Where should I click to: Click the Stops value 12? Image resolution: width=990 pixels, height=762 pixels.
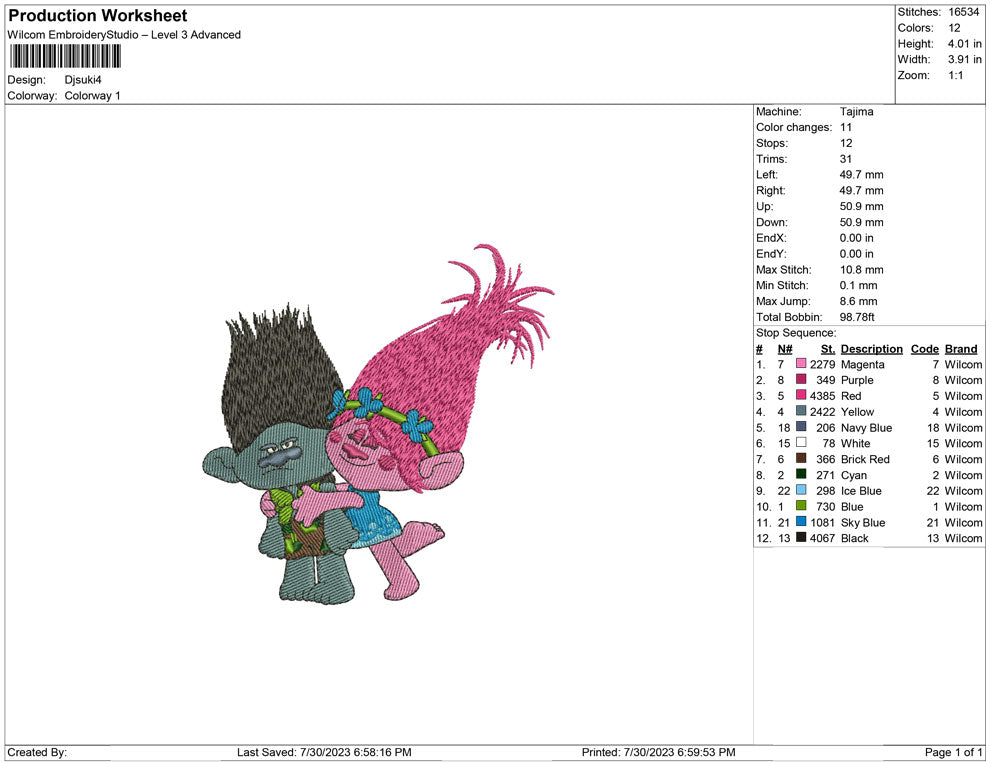pos(846,143)
